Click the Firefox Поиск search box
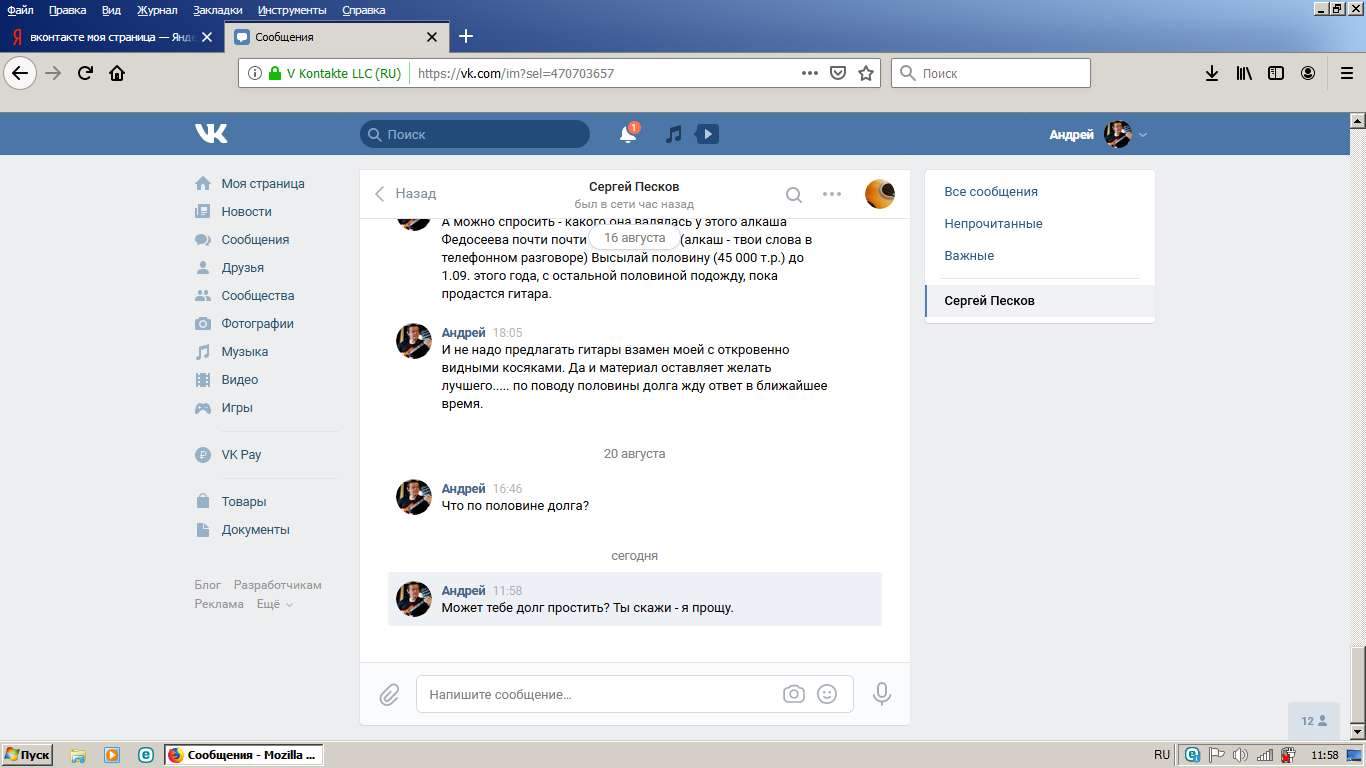Viewport: 1366px width, 768px height. click(990, 73)
